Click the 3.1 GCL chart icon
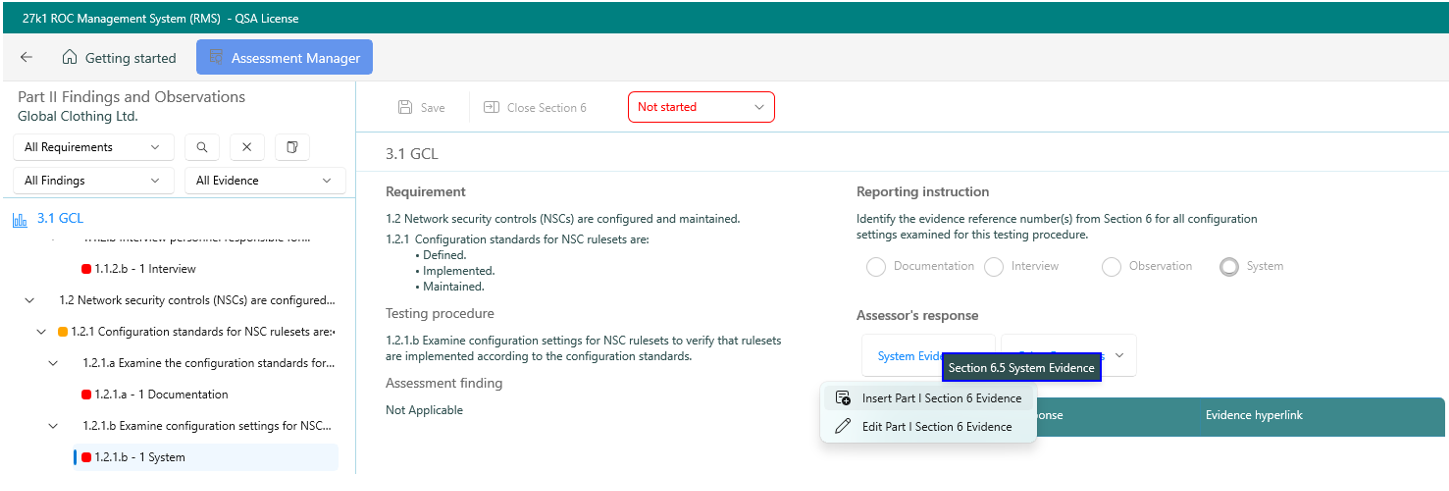This screenshot has height=491, width=1449. click(20, 219)
